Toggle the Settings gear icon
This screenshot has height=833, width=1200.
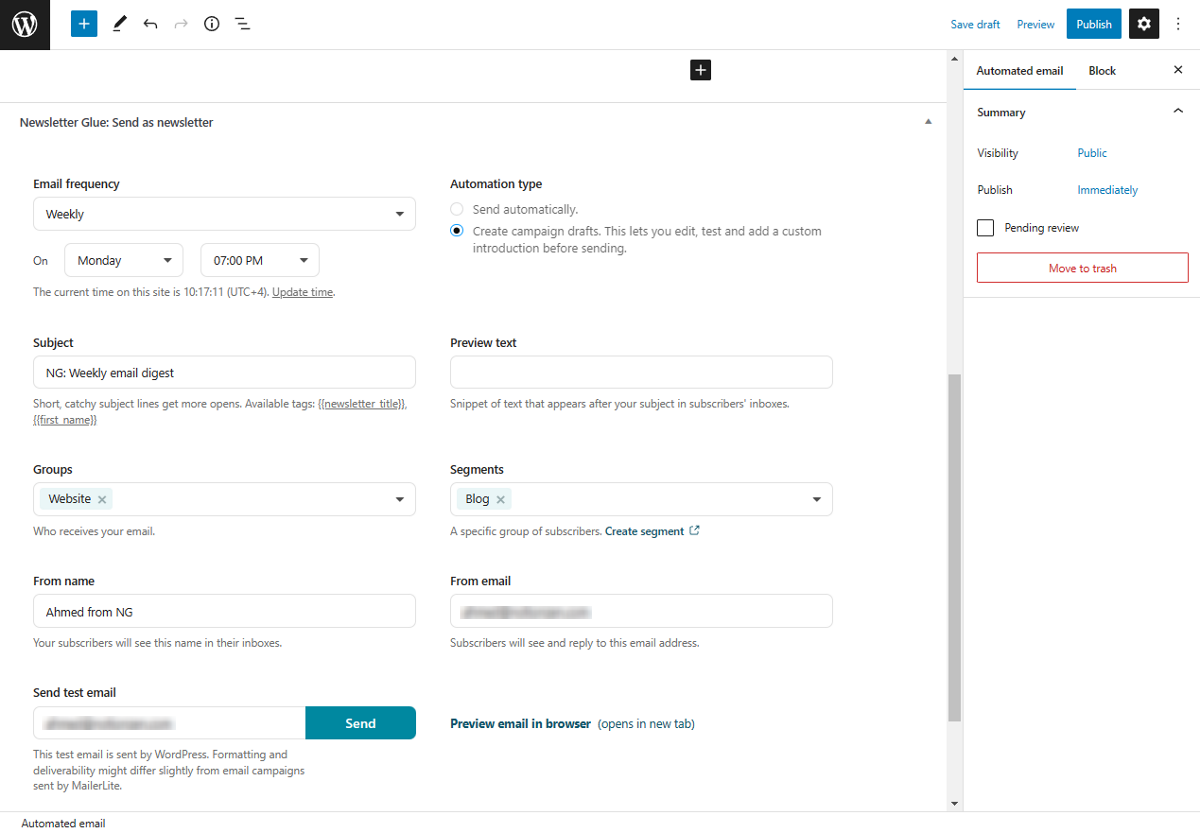click(1144, 24)
